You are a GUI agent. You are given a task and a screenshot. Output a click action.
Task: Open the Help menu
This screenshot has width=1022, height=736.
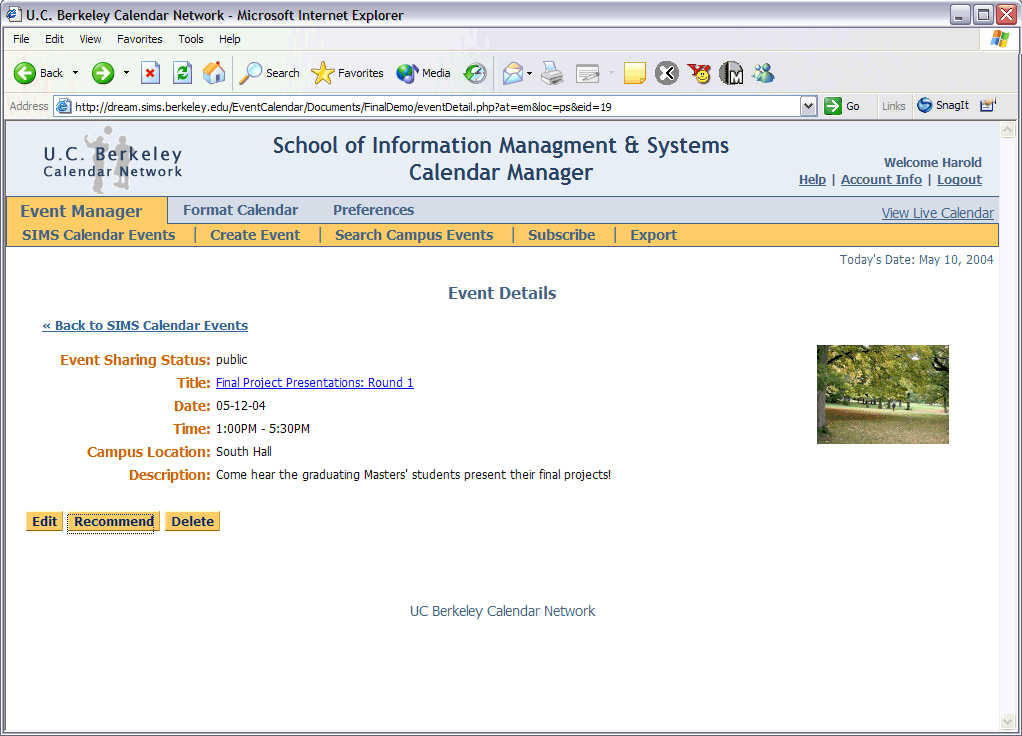click(229, 39)
